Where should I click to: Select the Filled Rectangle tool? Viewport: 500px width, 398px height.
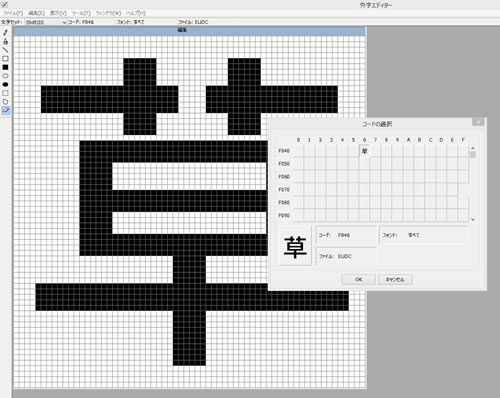(5, 67)
